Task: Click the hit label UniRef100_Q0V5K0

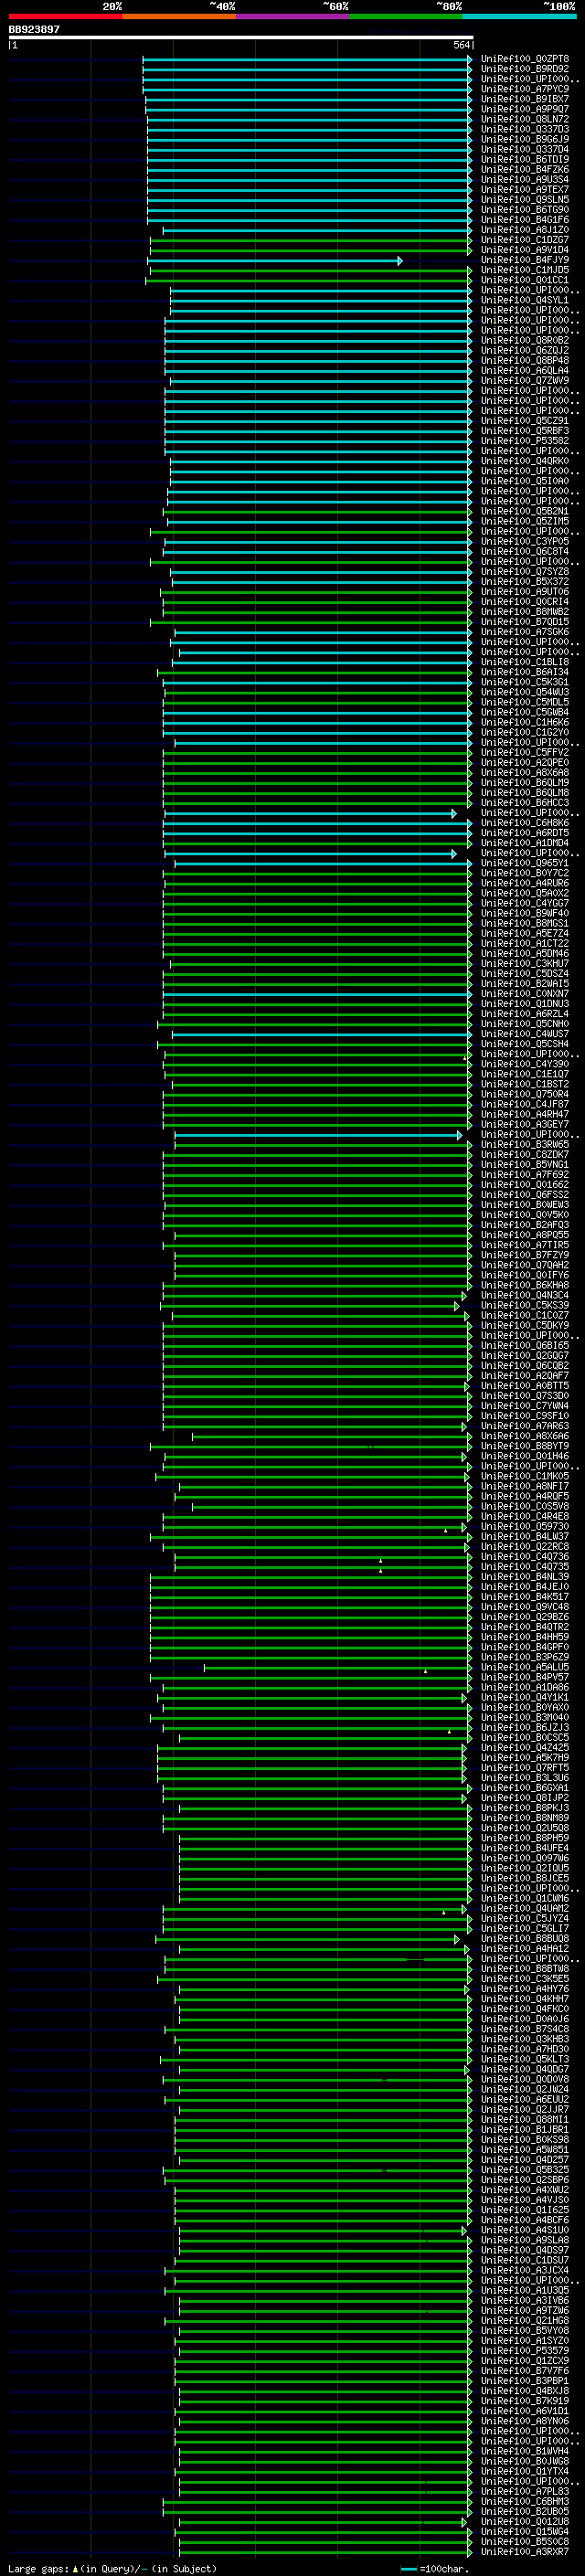Action: click(x=525, y=1214)
